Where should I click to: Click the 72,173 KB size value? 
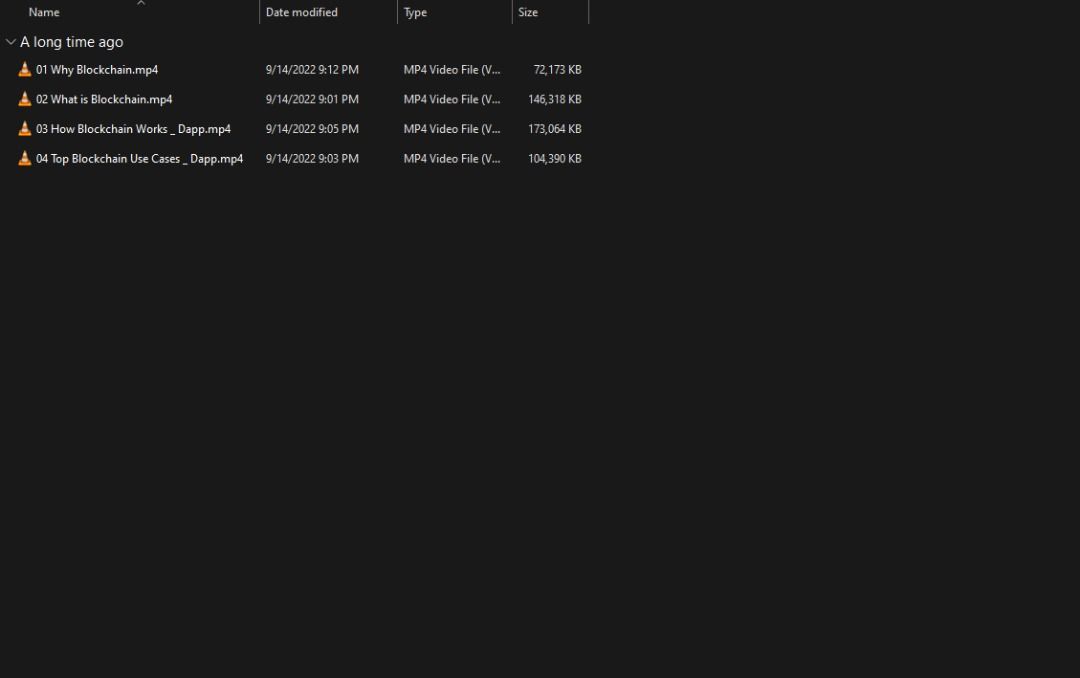pos(557,70)
